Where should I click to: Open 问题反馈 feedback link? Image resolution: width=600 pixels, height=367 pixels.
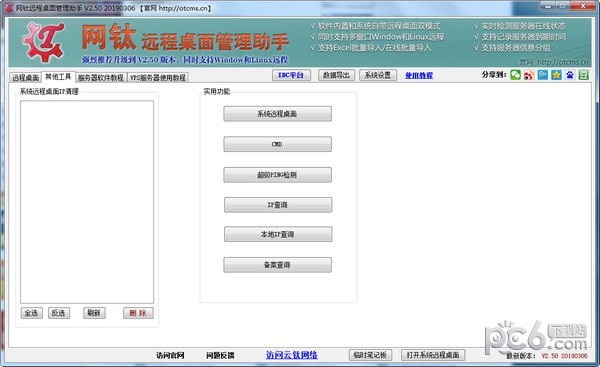point(220,356)
